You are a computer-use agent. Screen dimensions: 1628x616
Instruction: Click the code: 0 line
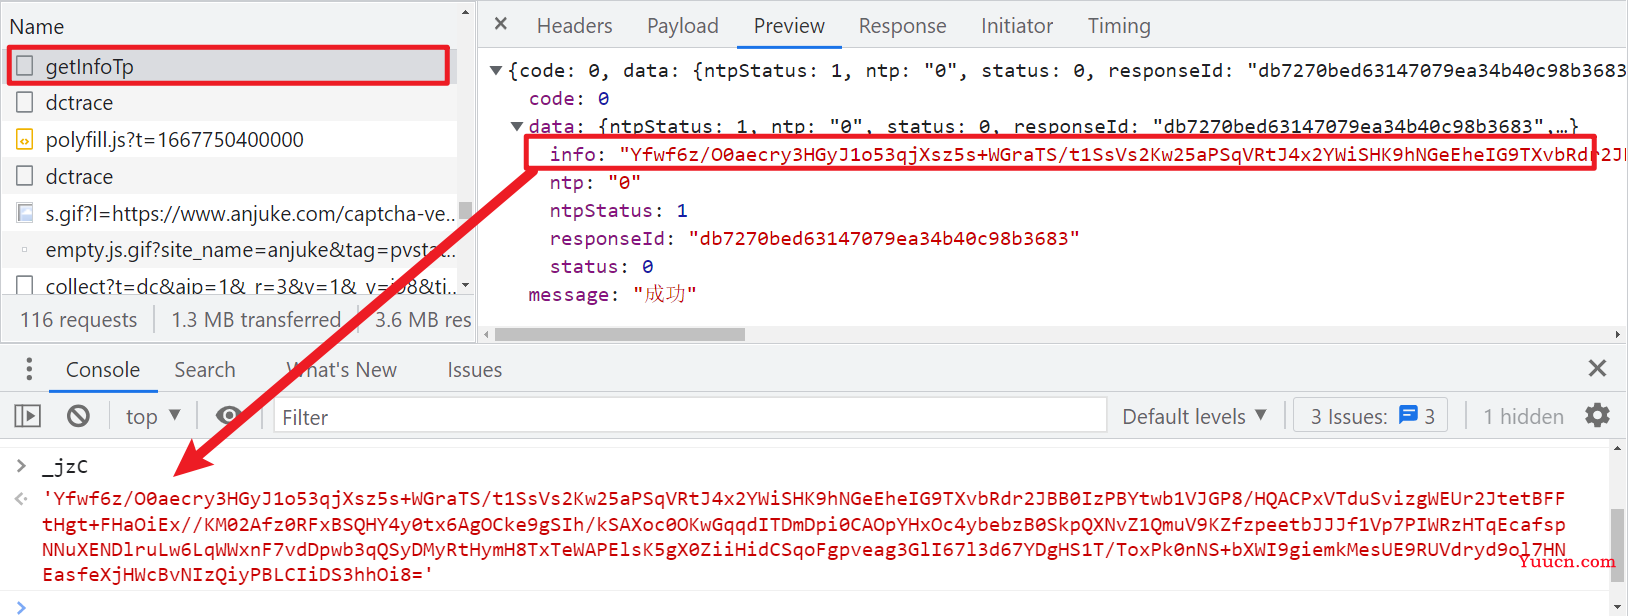coord(569,99)
